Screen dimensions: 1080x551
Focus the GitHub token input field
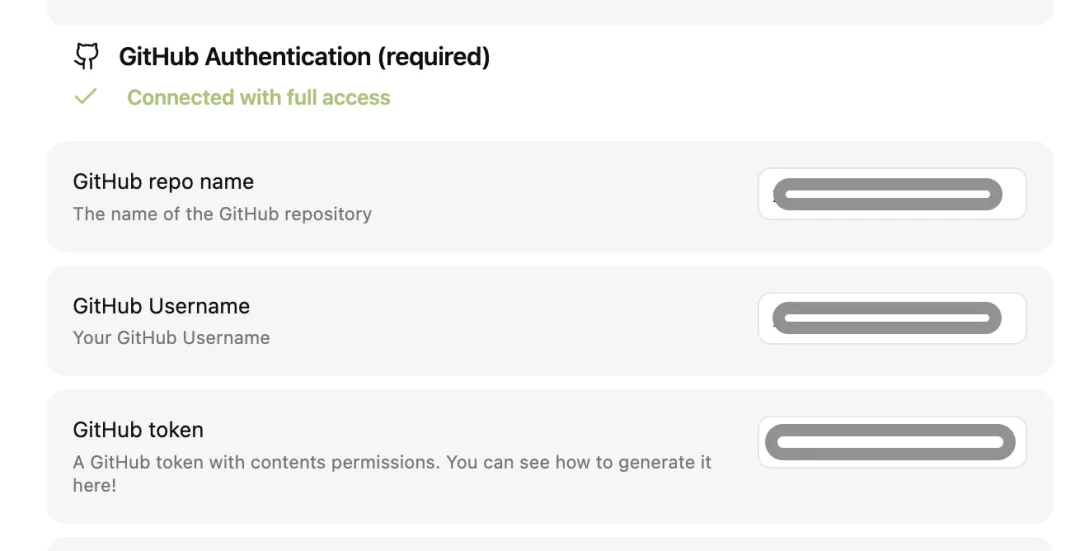click(x=892, y=442)
